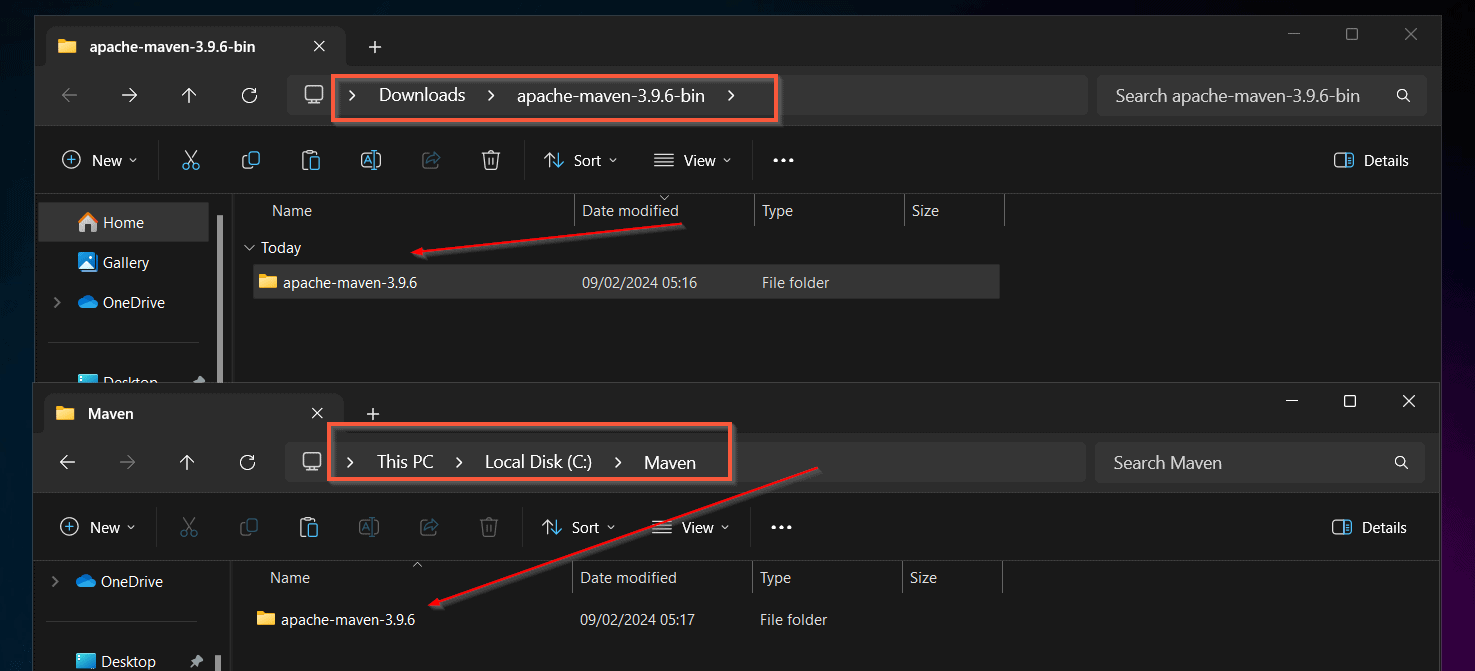Open the Sort dropdown in the Maven window
This screenshot has height=671, width=1475.
(578, 527)
